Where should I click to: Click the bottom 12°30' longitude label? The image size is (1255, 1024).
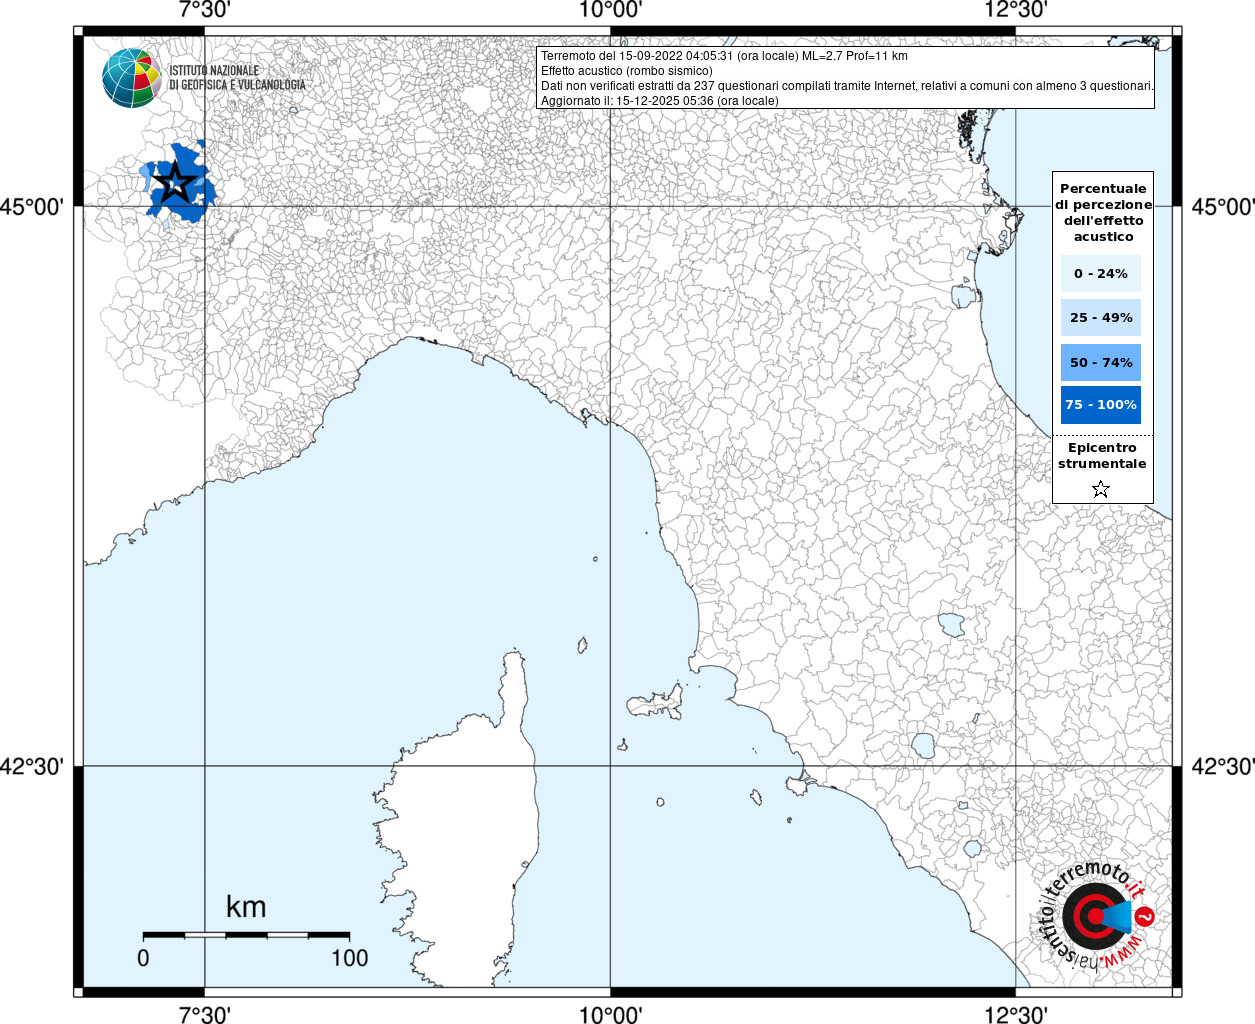tap(1016, 1015)
